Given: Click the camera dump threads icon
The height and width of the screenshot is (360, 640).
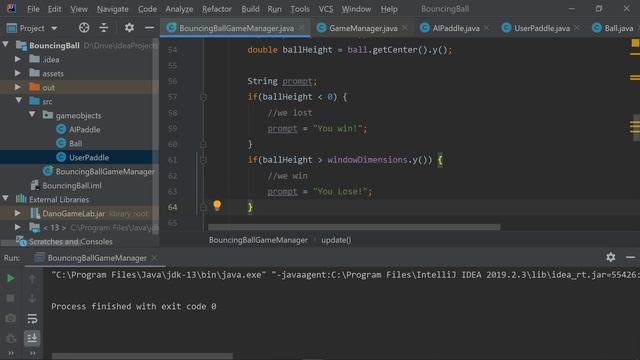Looking at the screenshot, I should coord(11,318).
